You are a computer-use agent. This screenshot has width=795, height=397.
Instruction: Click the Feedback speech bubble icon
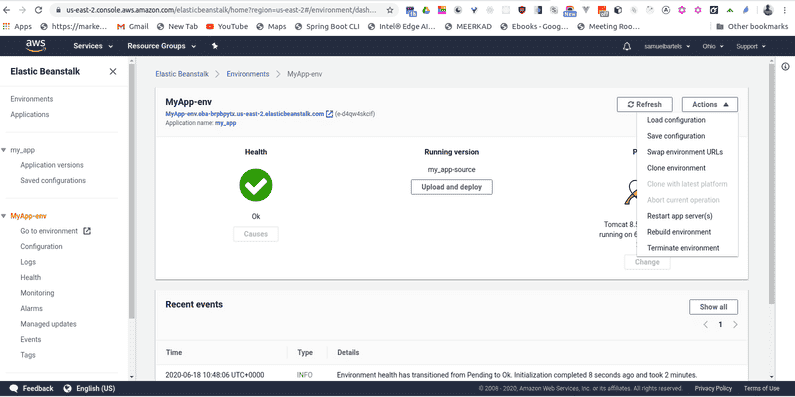coord(13,388)
